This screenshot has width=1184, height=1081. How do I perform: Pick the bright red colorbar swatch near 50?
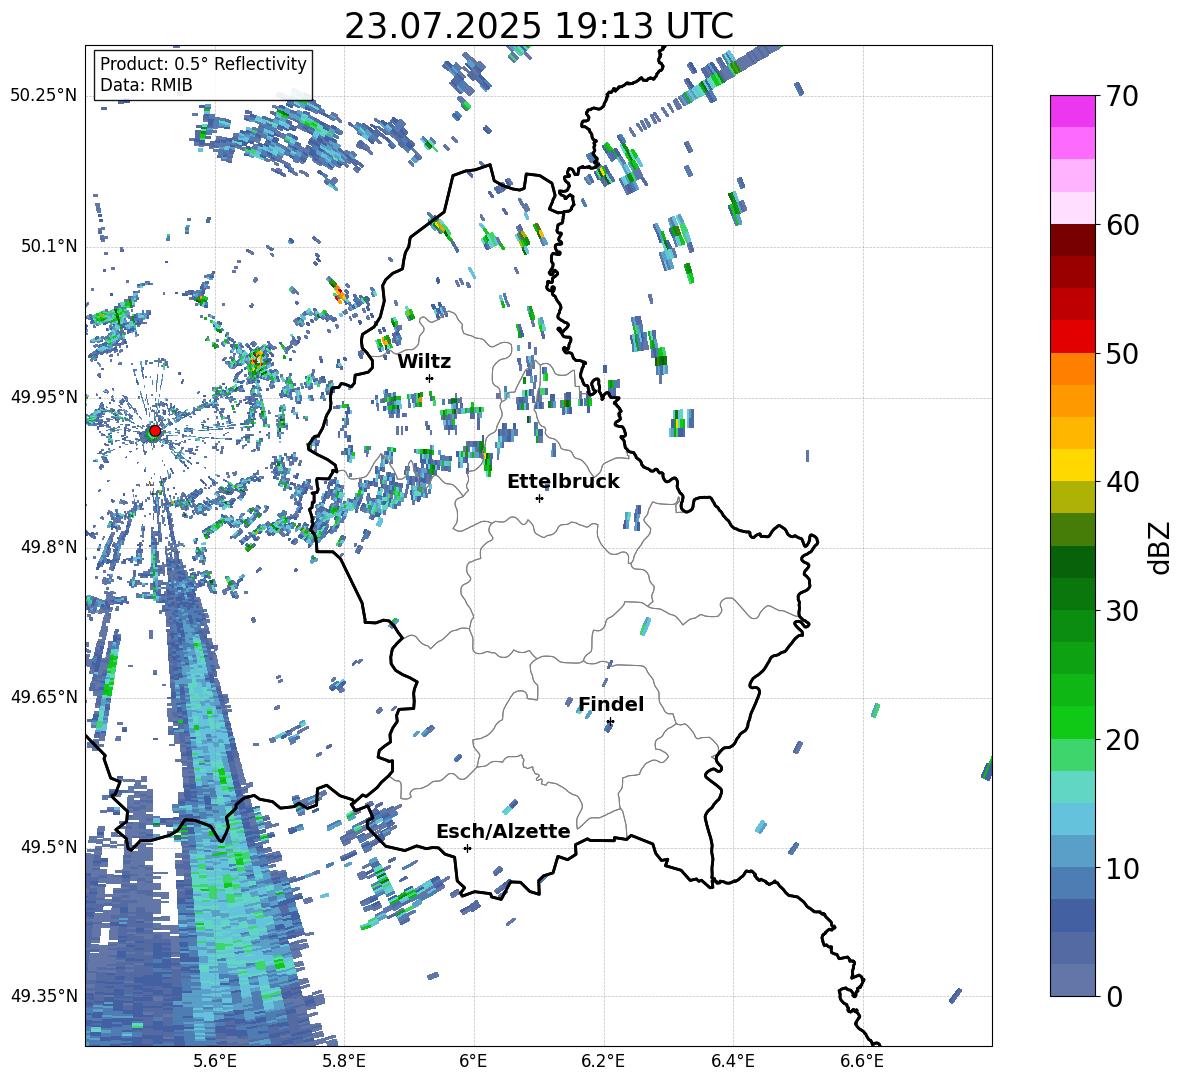1073,337
